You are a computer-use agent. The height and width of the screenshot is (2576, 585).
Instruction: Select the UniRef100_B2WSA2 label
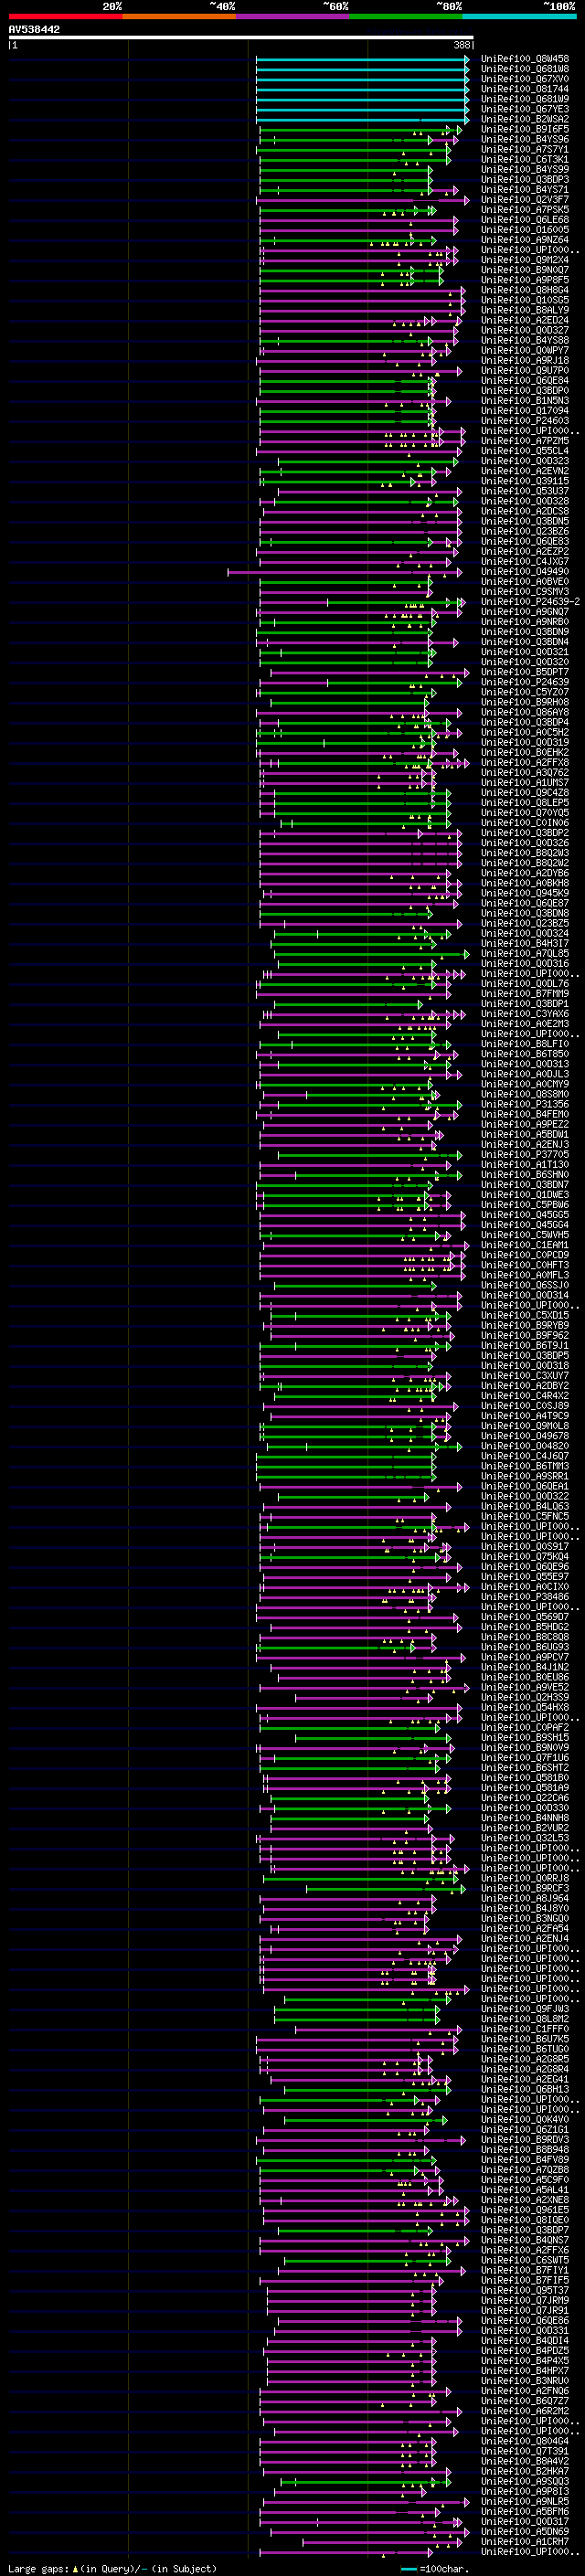[x=525, y=119]
